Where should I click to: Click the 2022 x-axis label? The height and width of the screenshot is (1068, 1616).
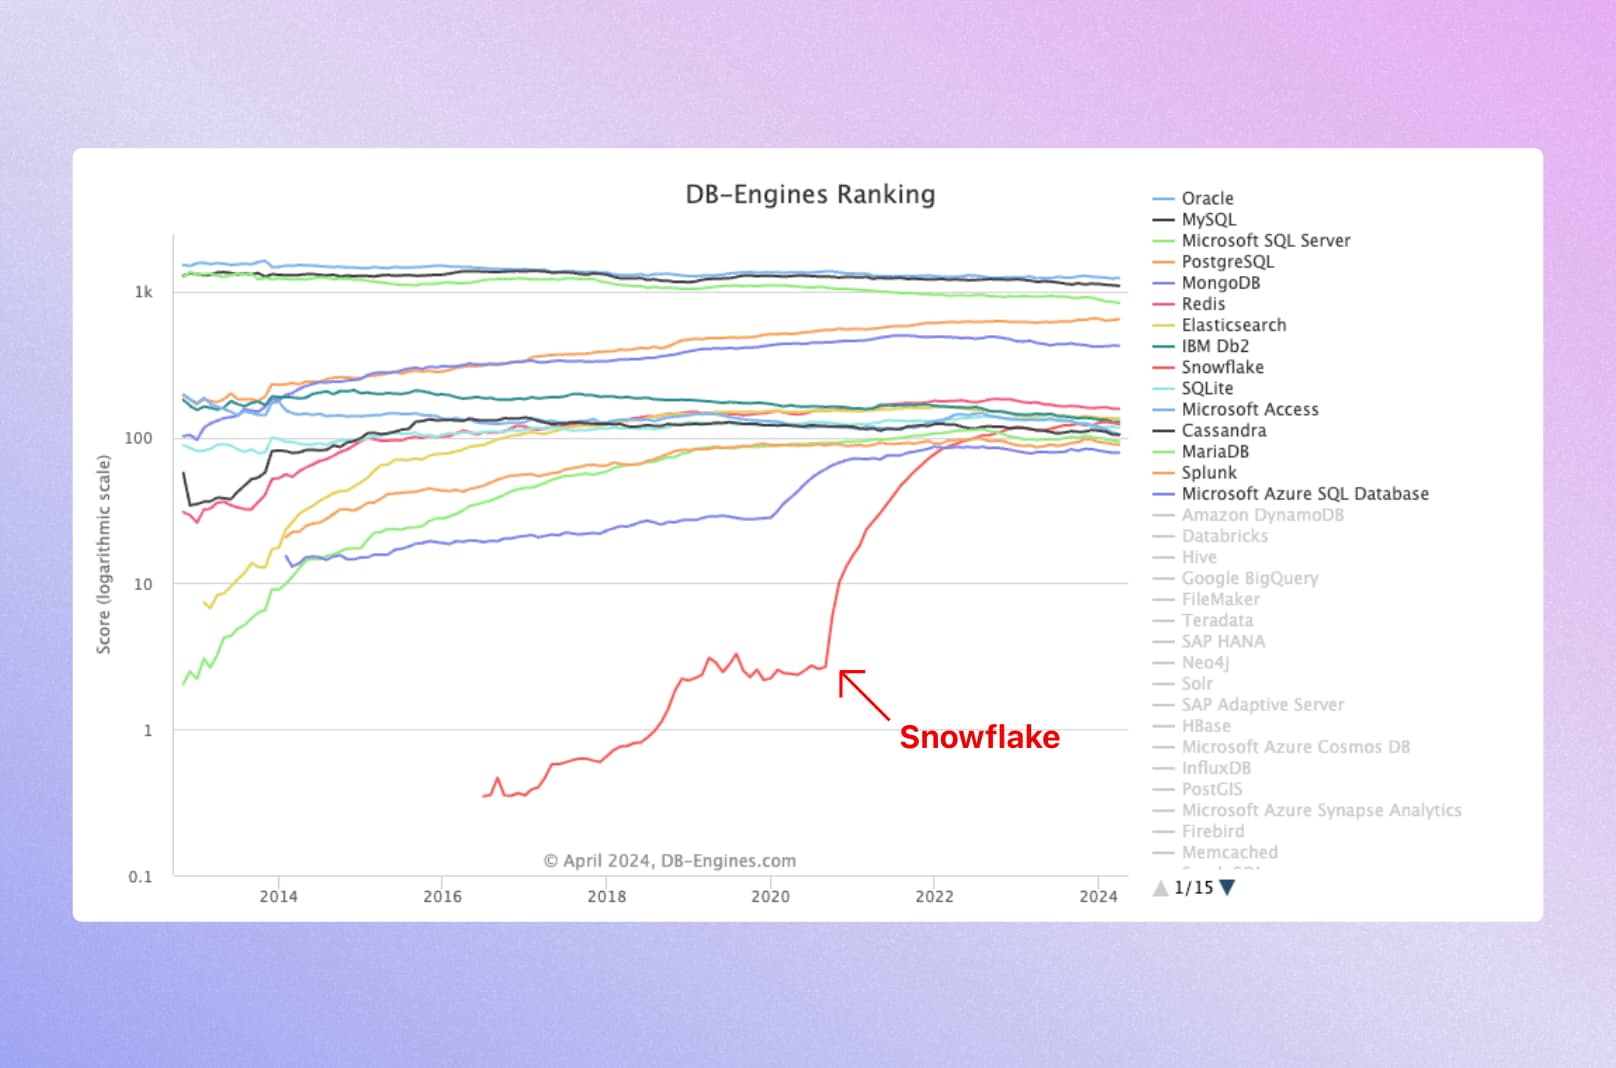pos(934,896)
